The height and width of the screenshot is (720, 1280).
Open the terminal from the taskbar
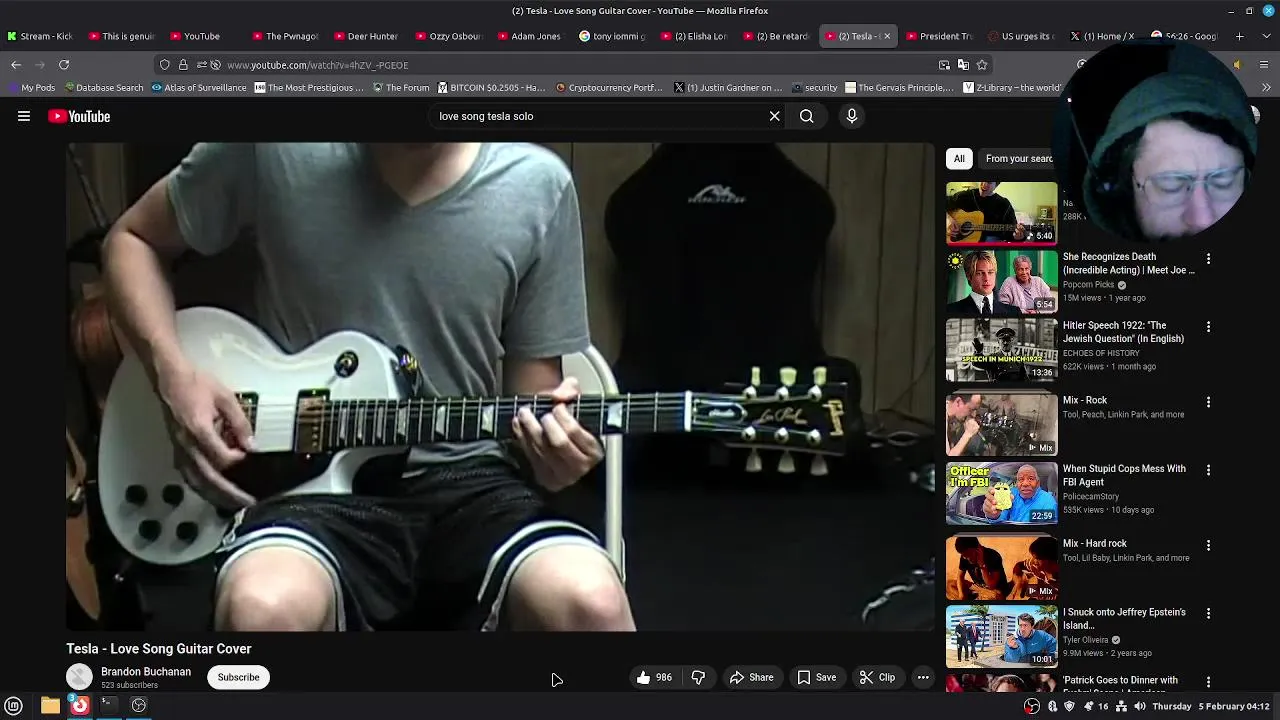[x=109, y=706]
